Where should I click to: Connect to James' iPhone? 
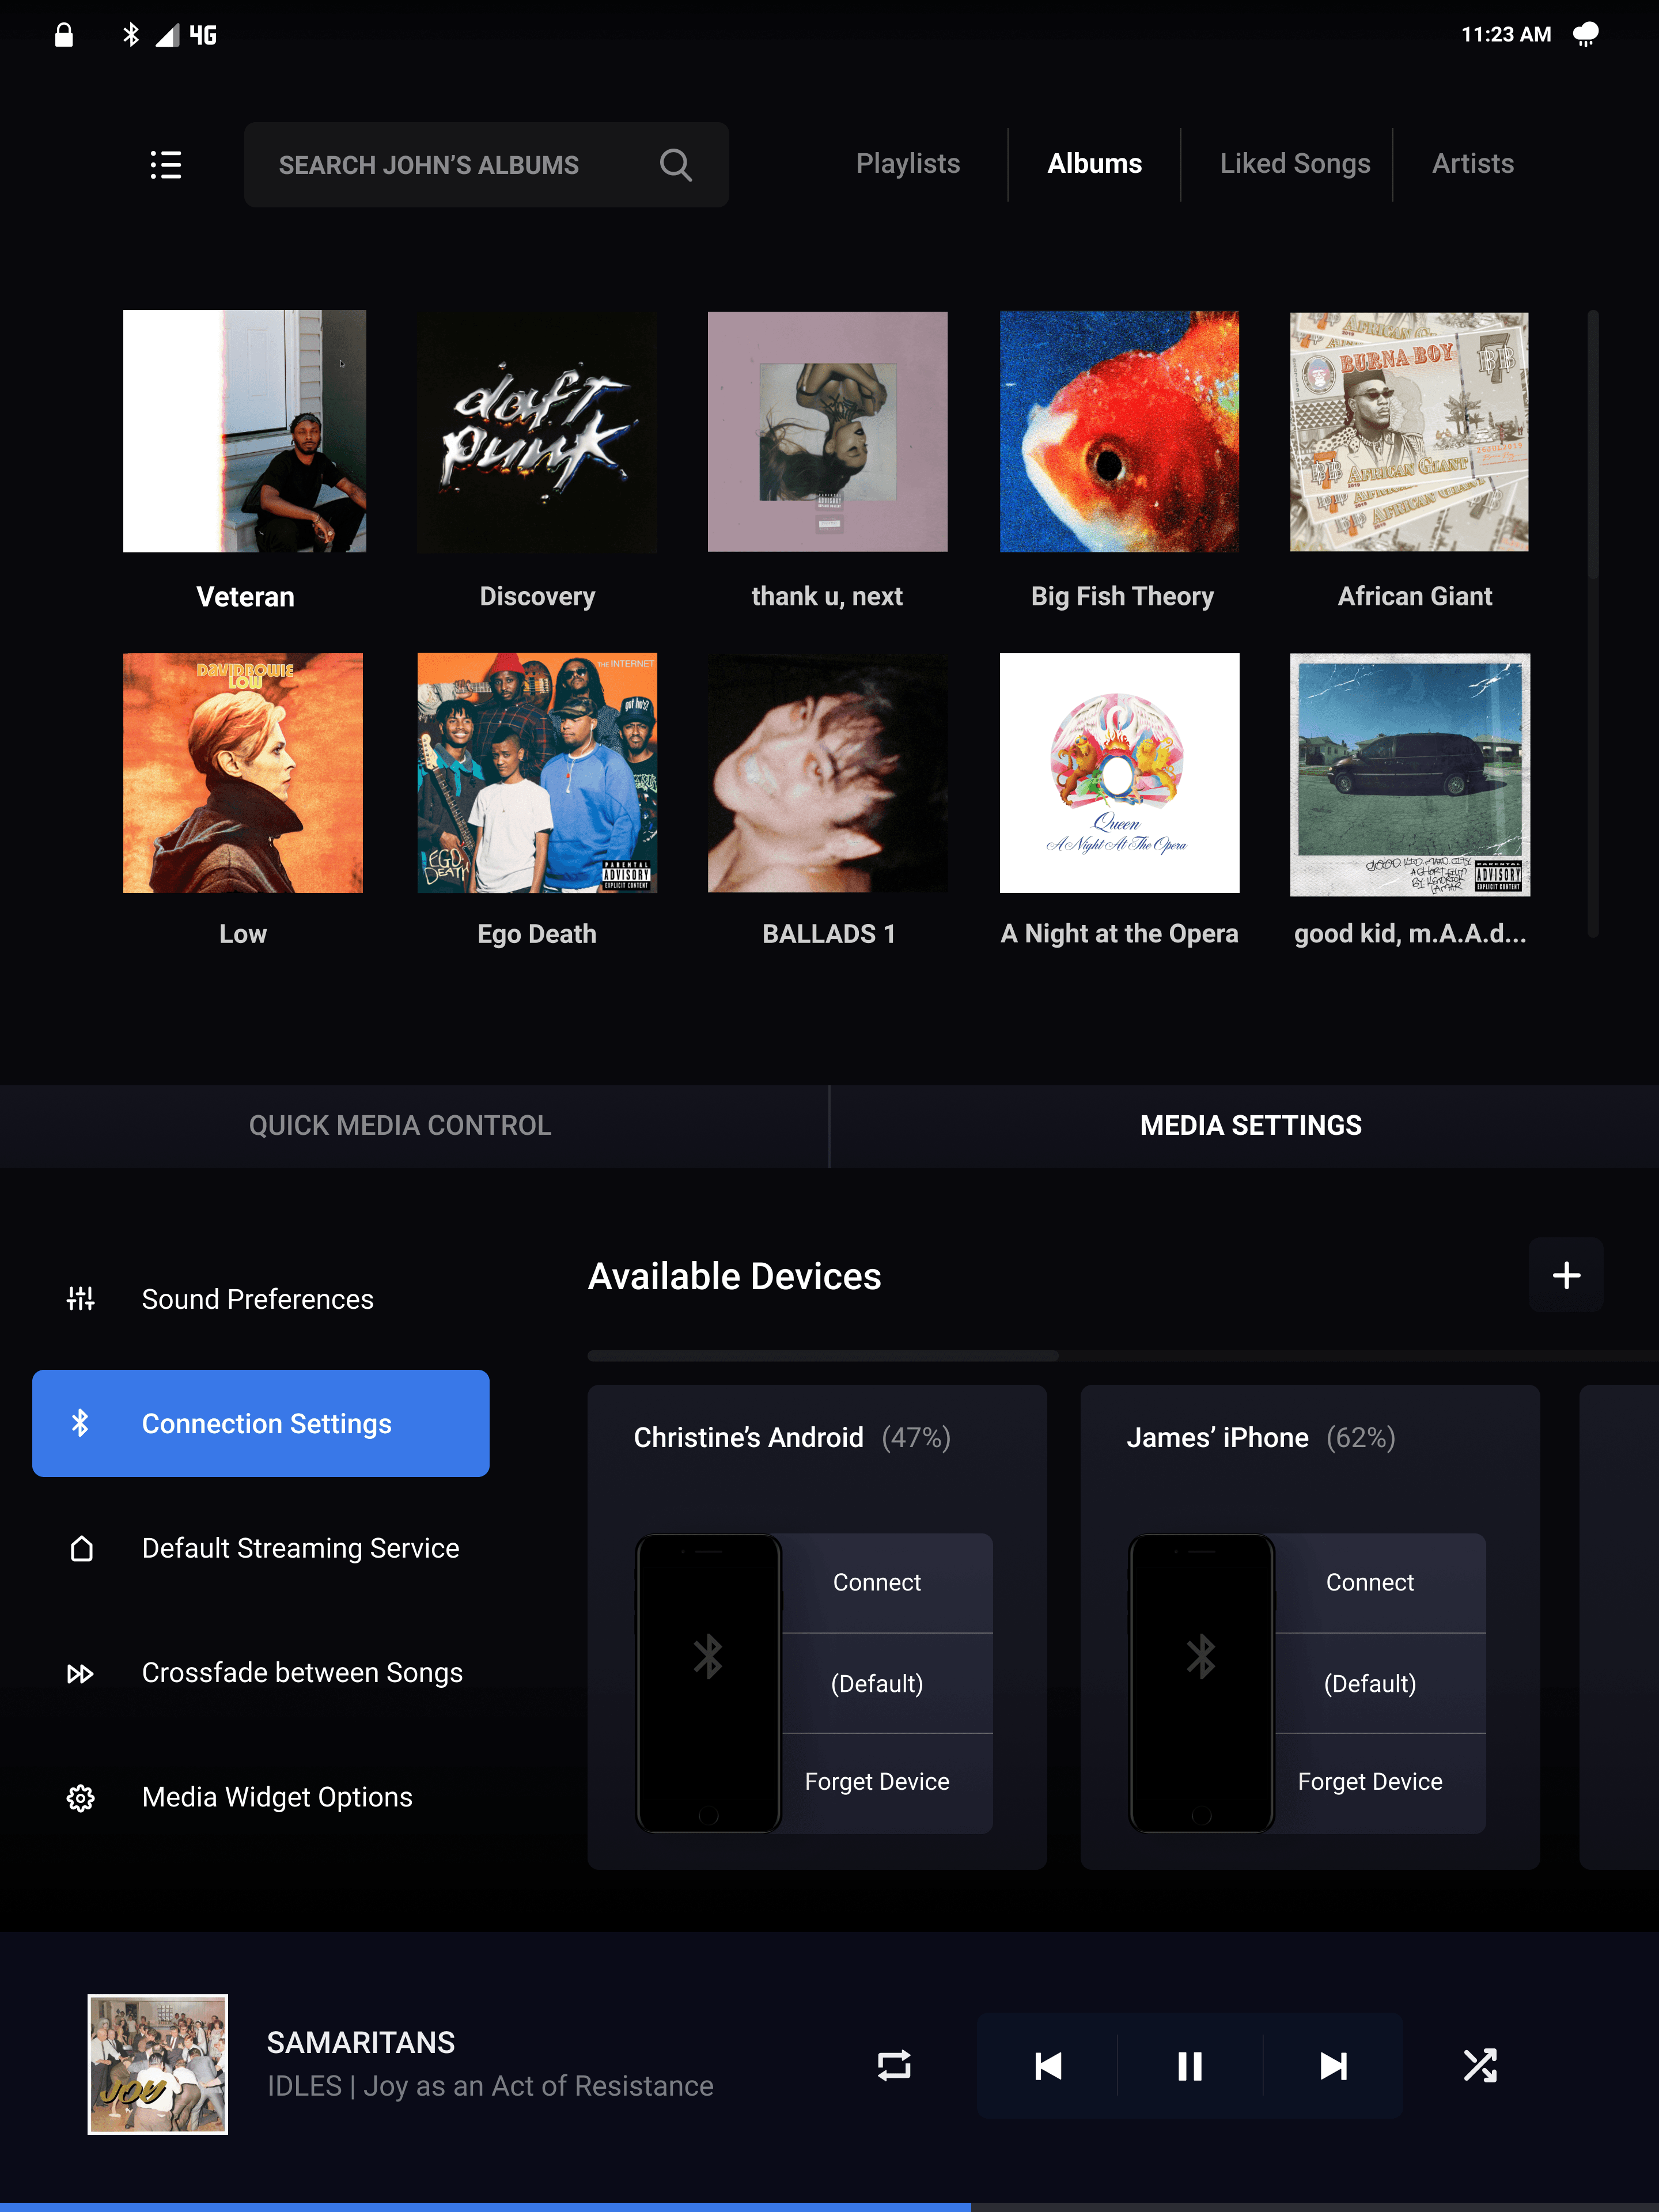pyautogui.click(x=1379, y=1583)
